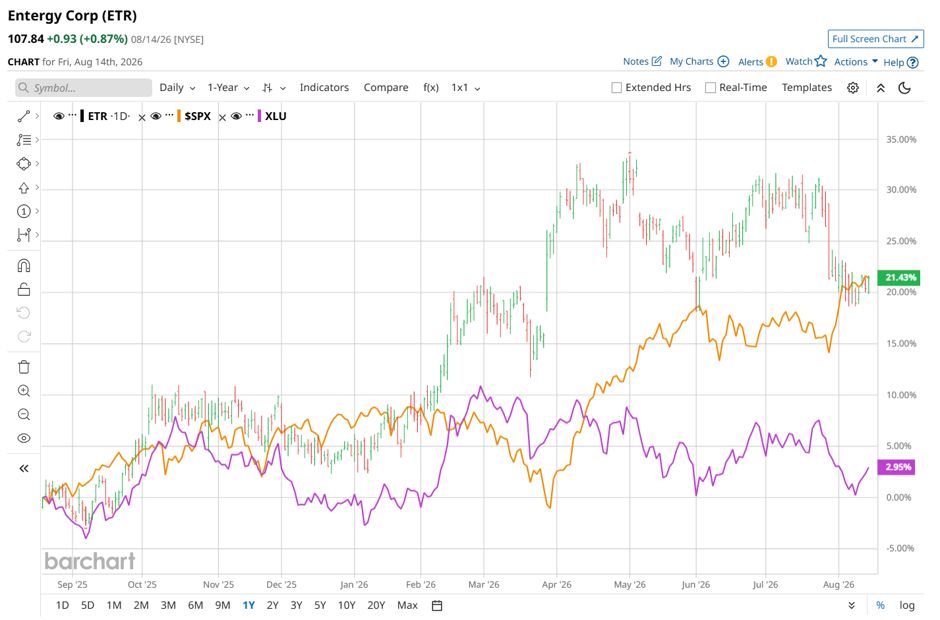
Task: Open chart settings gear
Action: 852,88
